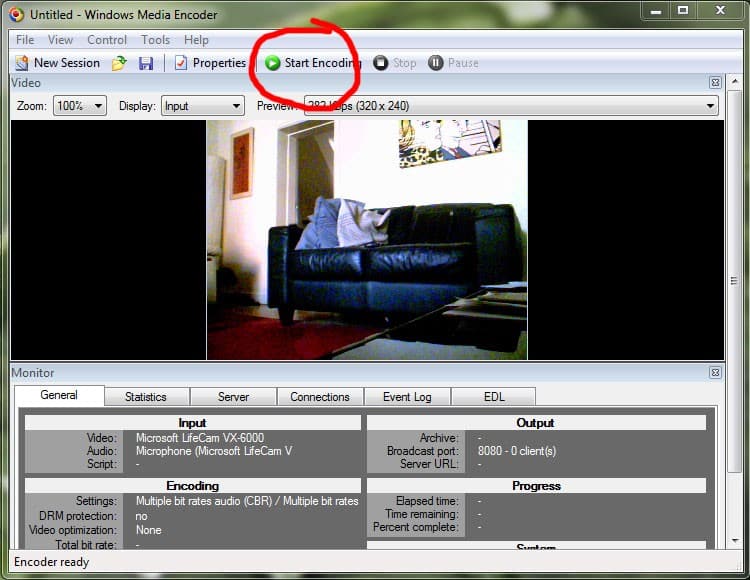Expand the Display Input dropdown
The width and height of the screenshot is (750, 580).
[x=203, y=106]
